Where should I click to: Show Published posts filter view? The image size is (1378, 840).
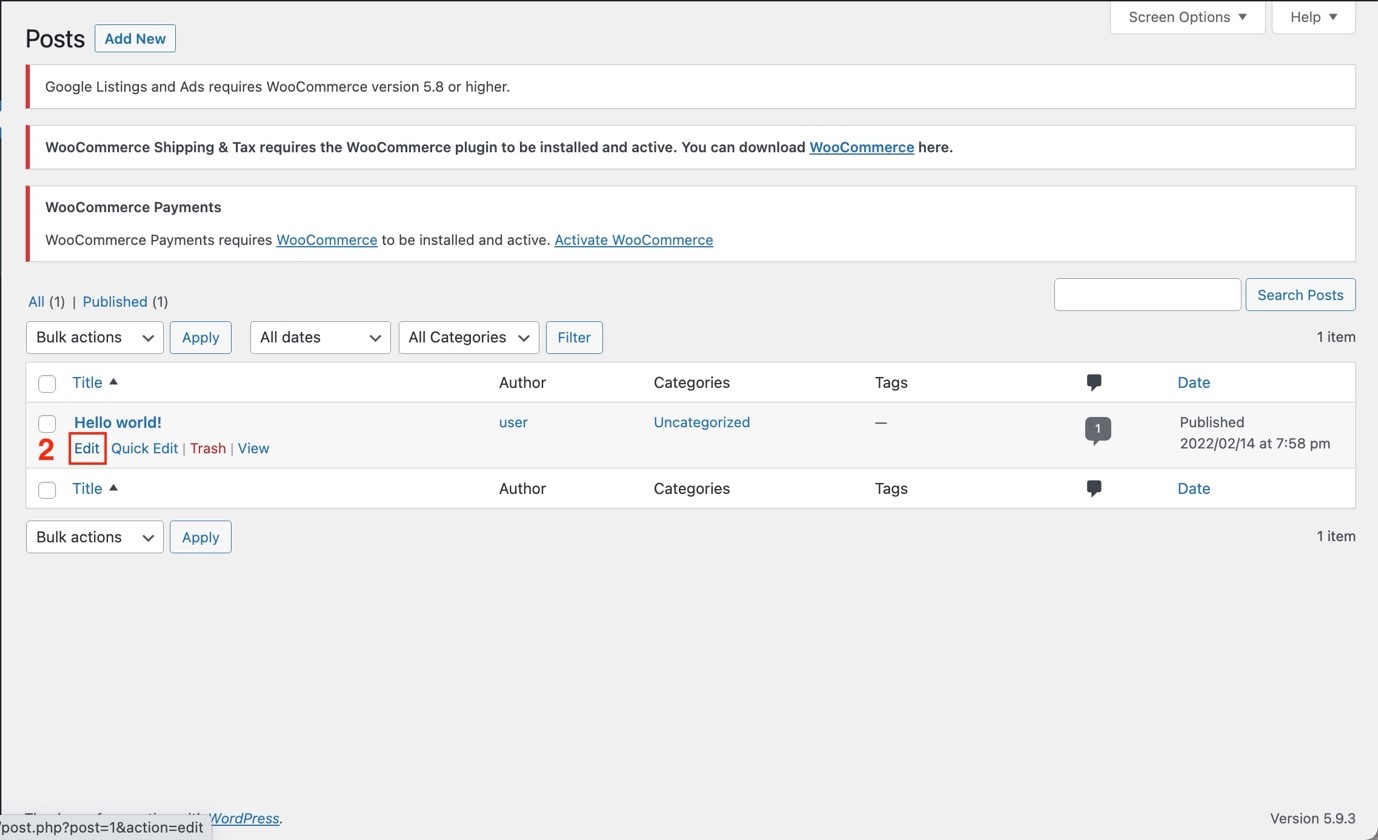[115, 301]
